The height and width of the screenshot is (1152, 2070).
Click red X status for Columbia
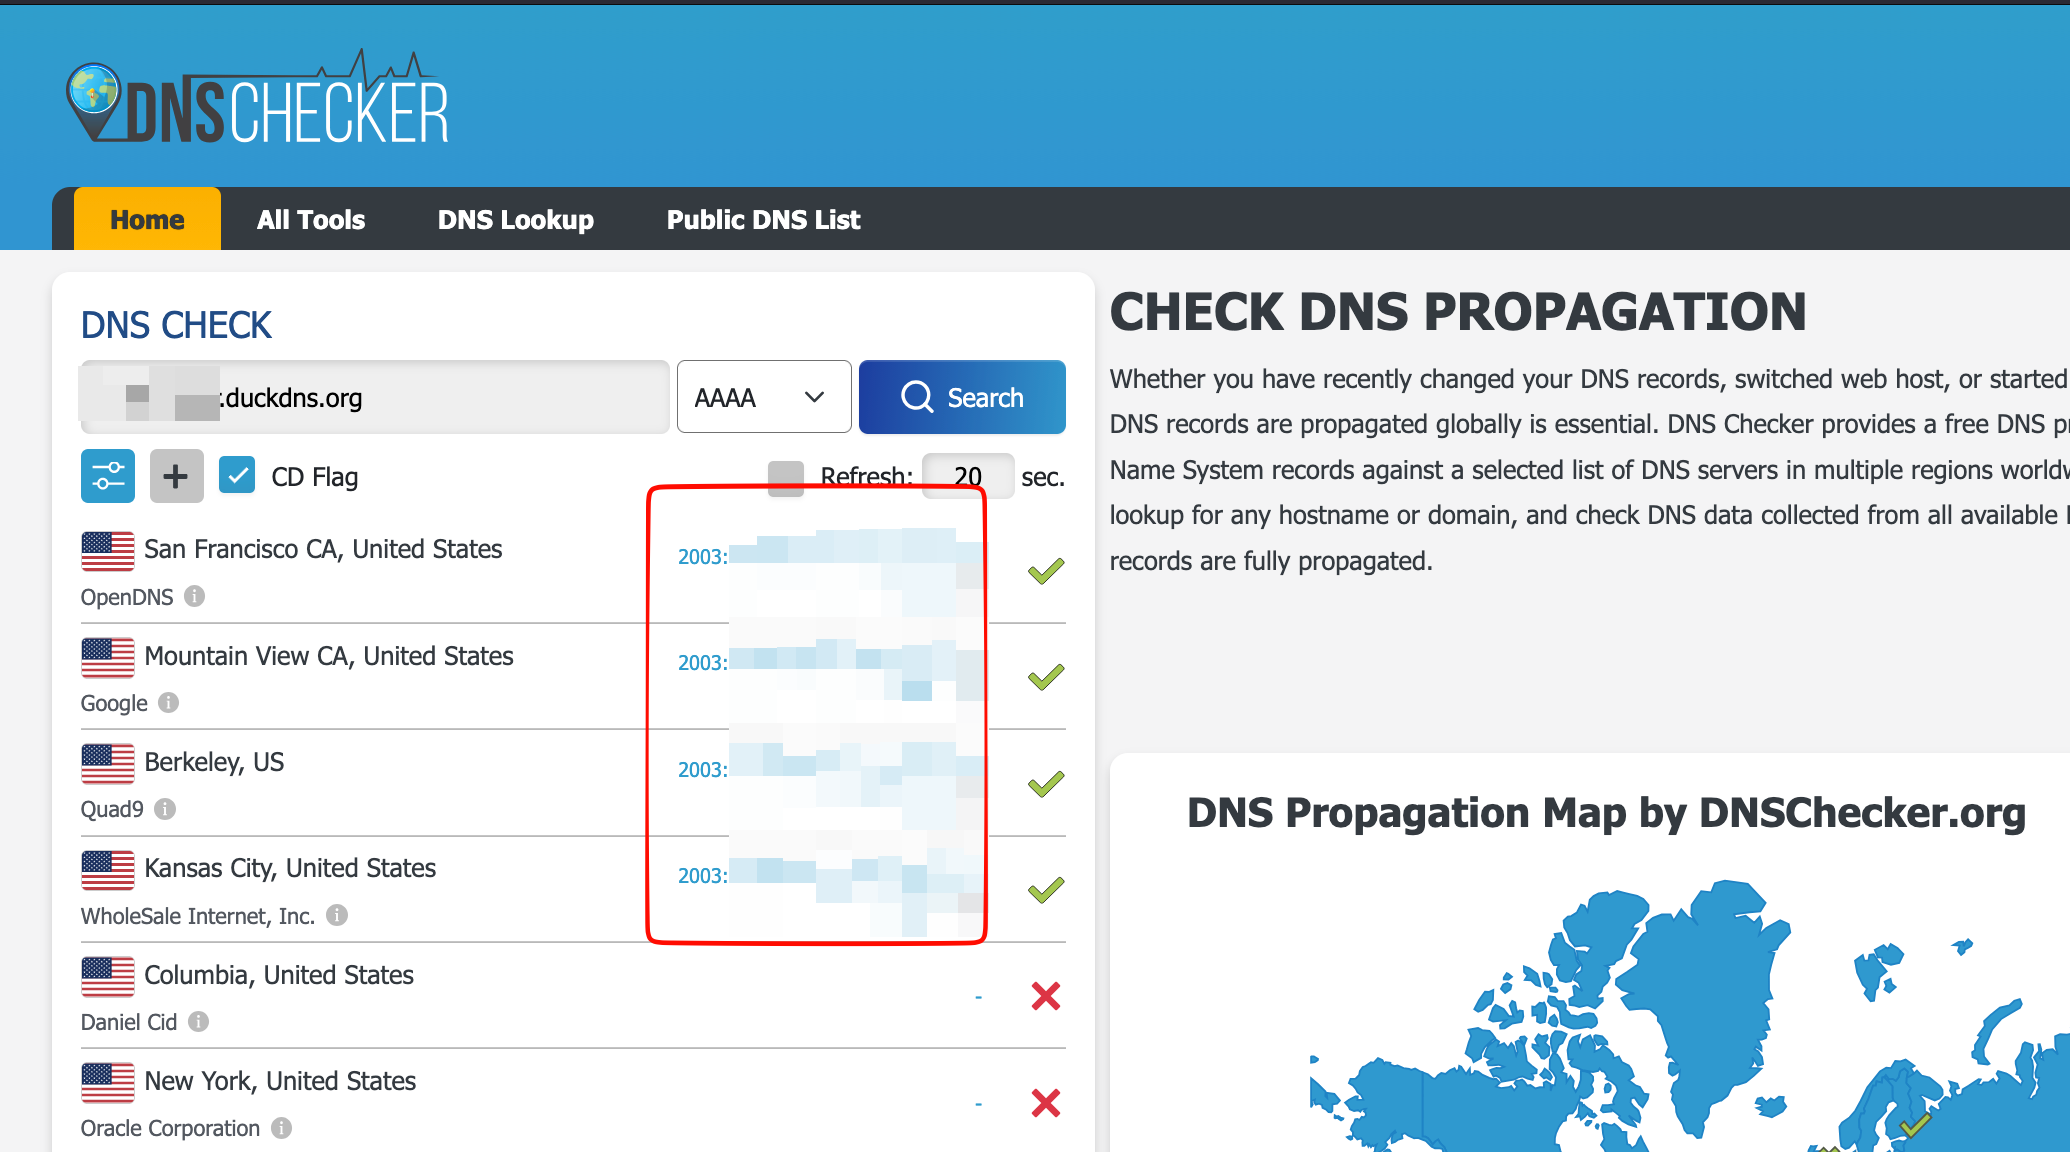pos(1045,996)
